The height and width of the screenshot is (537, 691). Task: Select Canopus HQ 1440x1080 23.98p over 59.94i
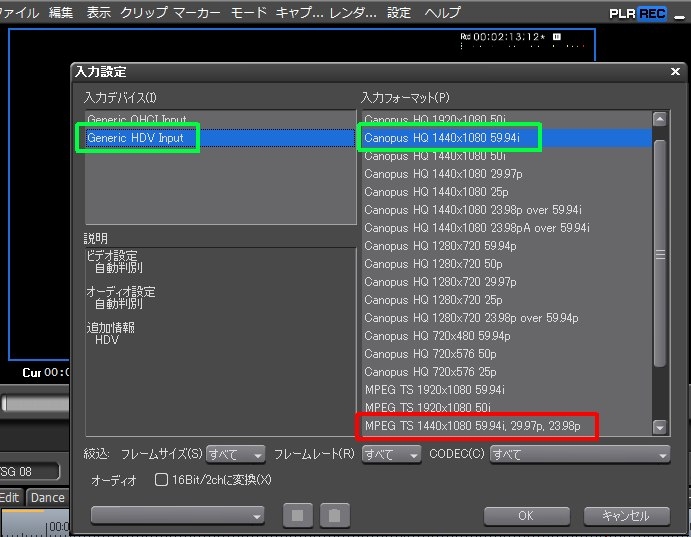coord(507,210)
